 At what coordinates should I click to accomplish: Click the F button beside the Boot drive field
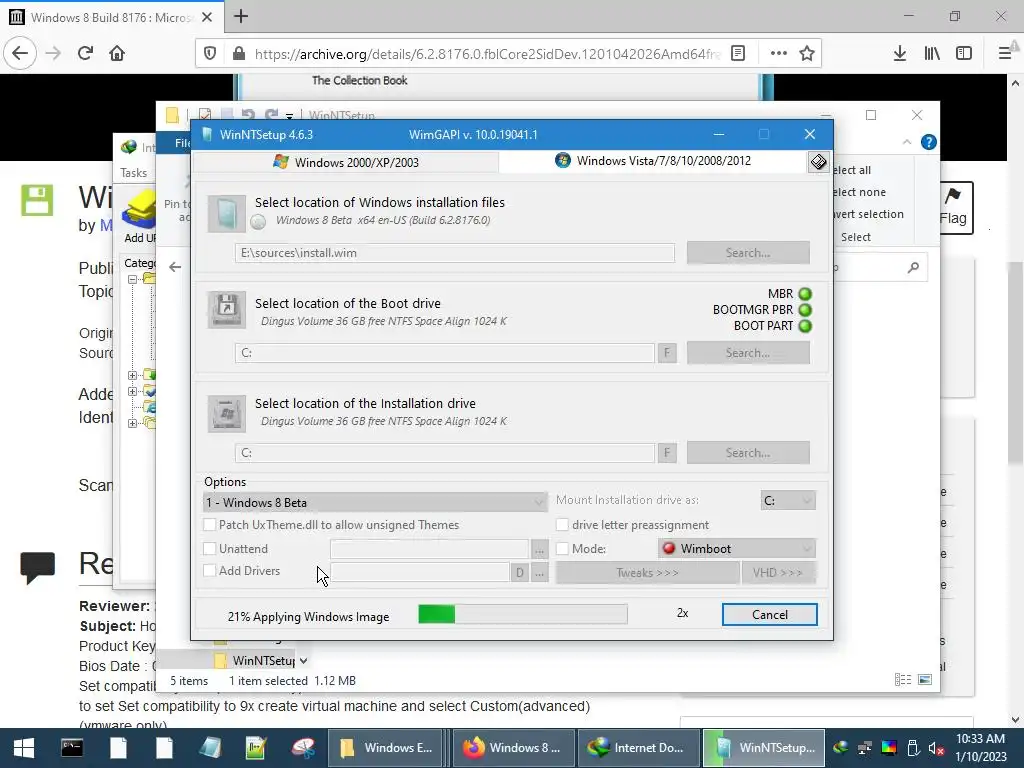point(667,353)
